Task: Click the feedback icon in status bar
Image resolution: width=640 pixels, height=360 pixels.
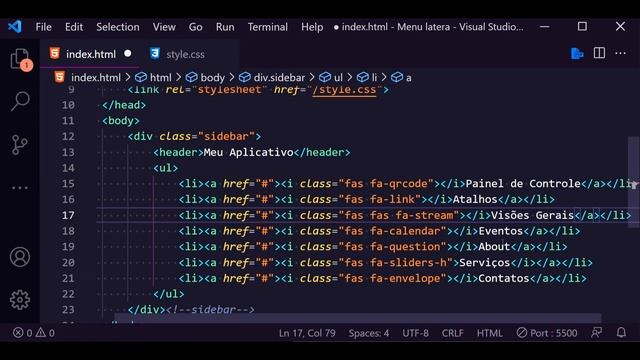Action: pyautogui.click(x=597, y=333)
